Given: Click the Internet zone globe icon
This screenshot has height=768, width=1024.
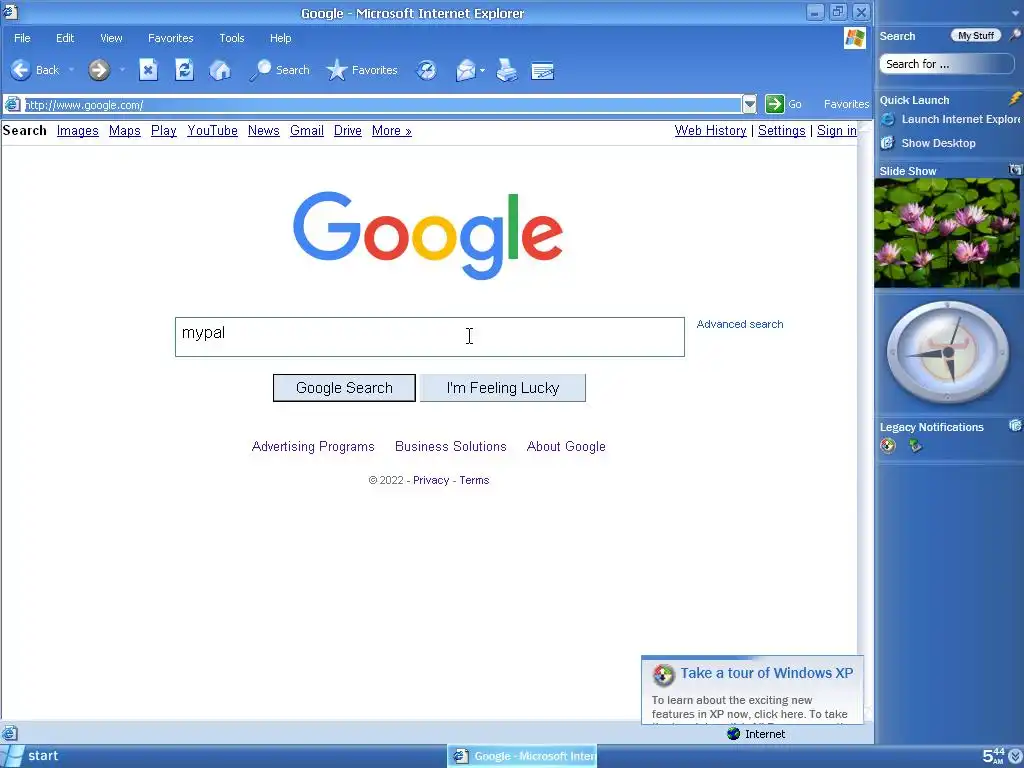Looking at the screenshot, I should [733, 733].
